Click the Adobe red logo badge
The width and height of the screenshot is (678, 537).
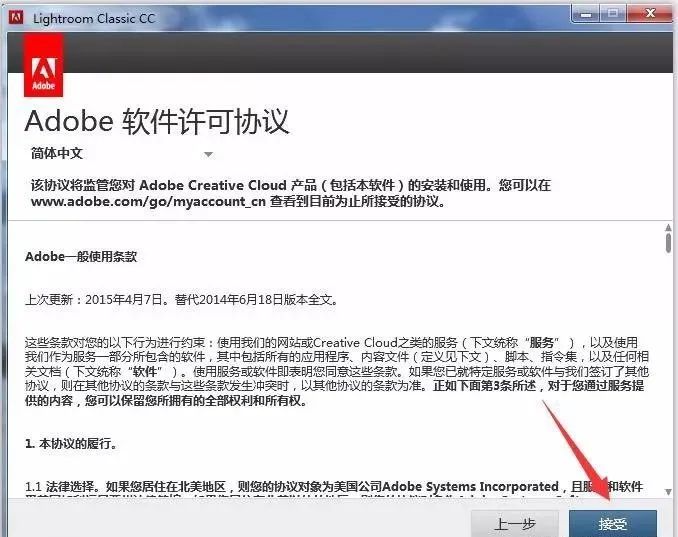click(x=43, y=65)
